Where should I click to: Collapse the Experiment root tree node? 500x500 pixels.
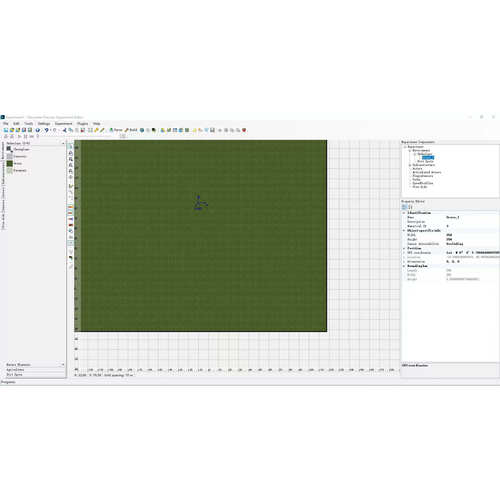click(x=405, y=147)
